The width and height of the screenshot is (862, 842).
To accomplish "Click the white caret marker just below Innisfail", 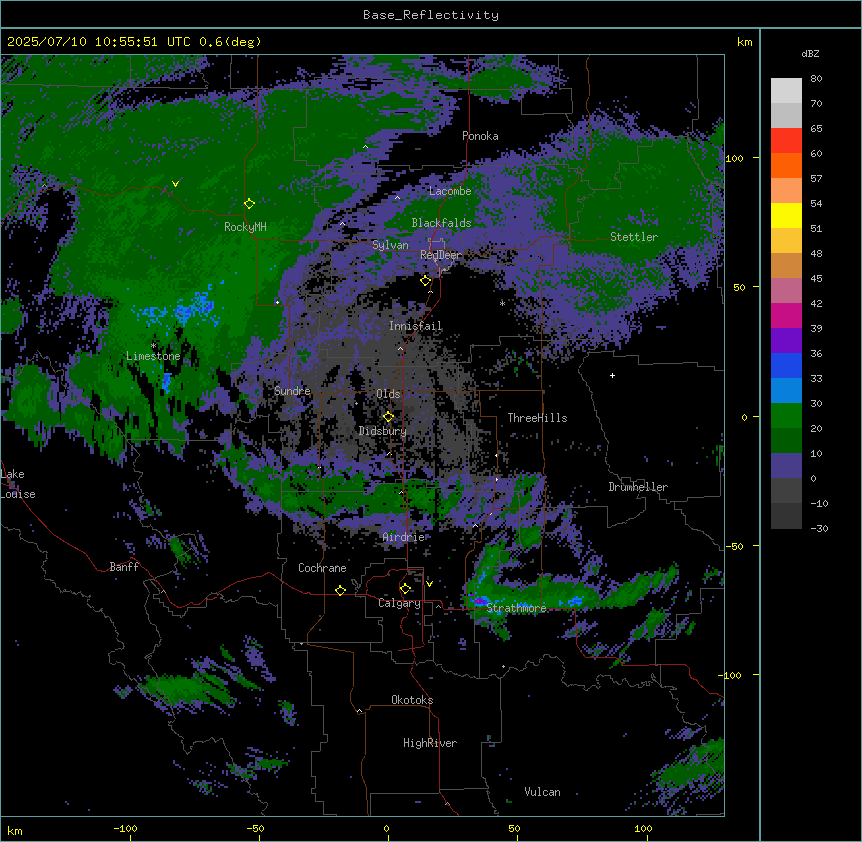I will click(400, 348).
